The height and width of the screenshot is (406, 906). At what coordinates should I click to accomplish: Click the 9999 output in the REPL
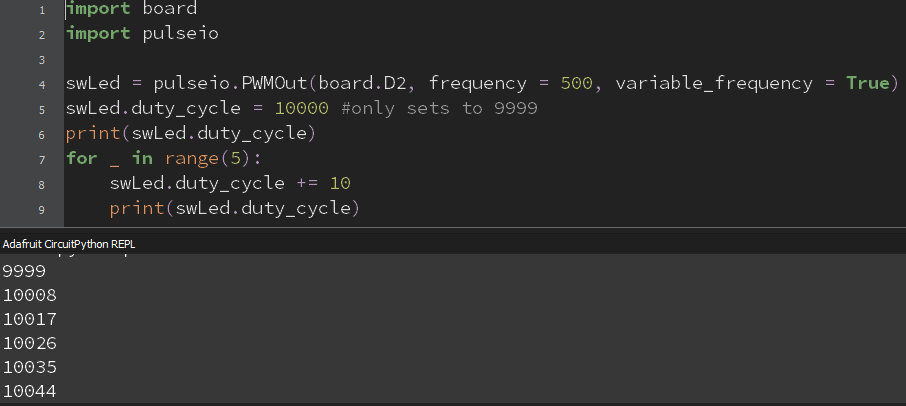tap(24, 271)
